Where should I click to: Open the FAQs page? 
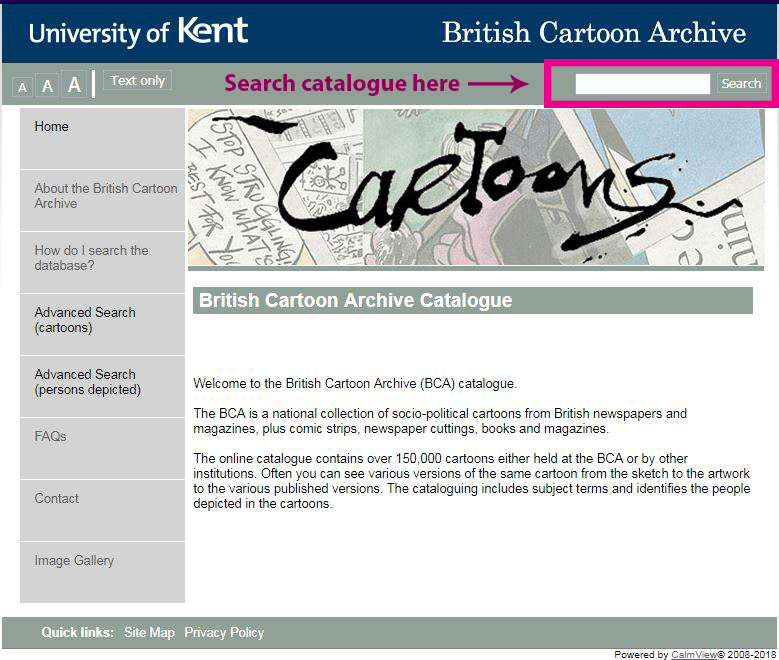pyautogui.click(x=50, y=437)
